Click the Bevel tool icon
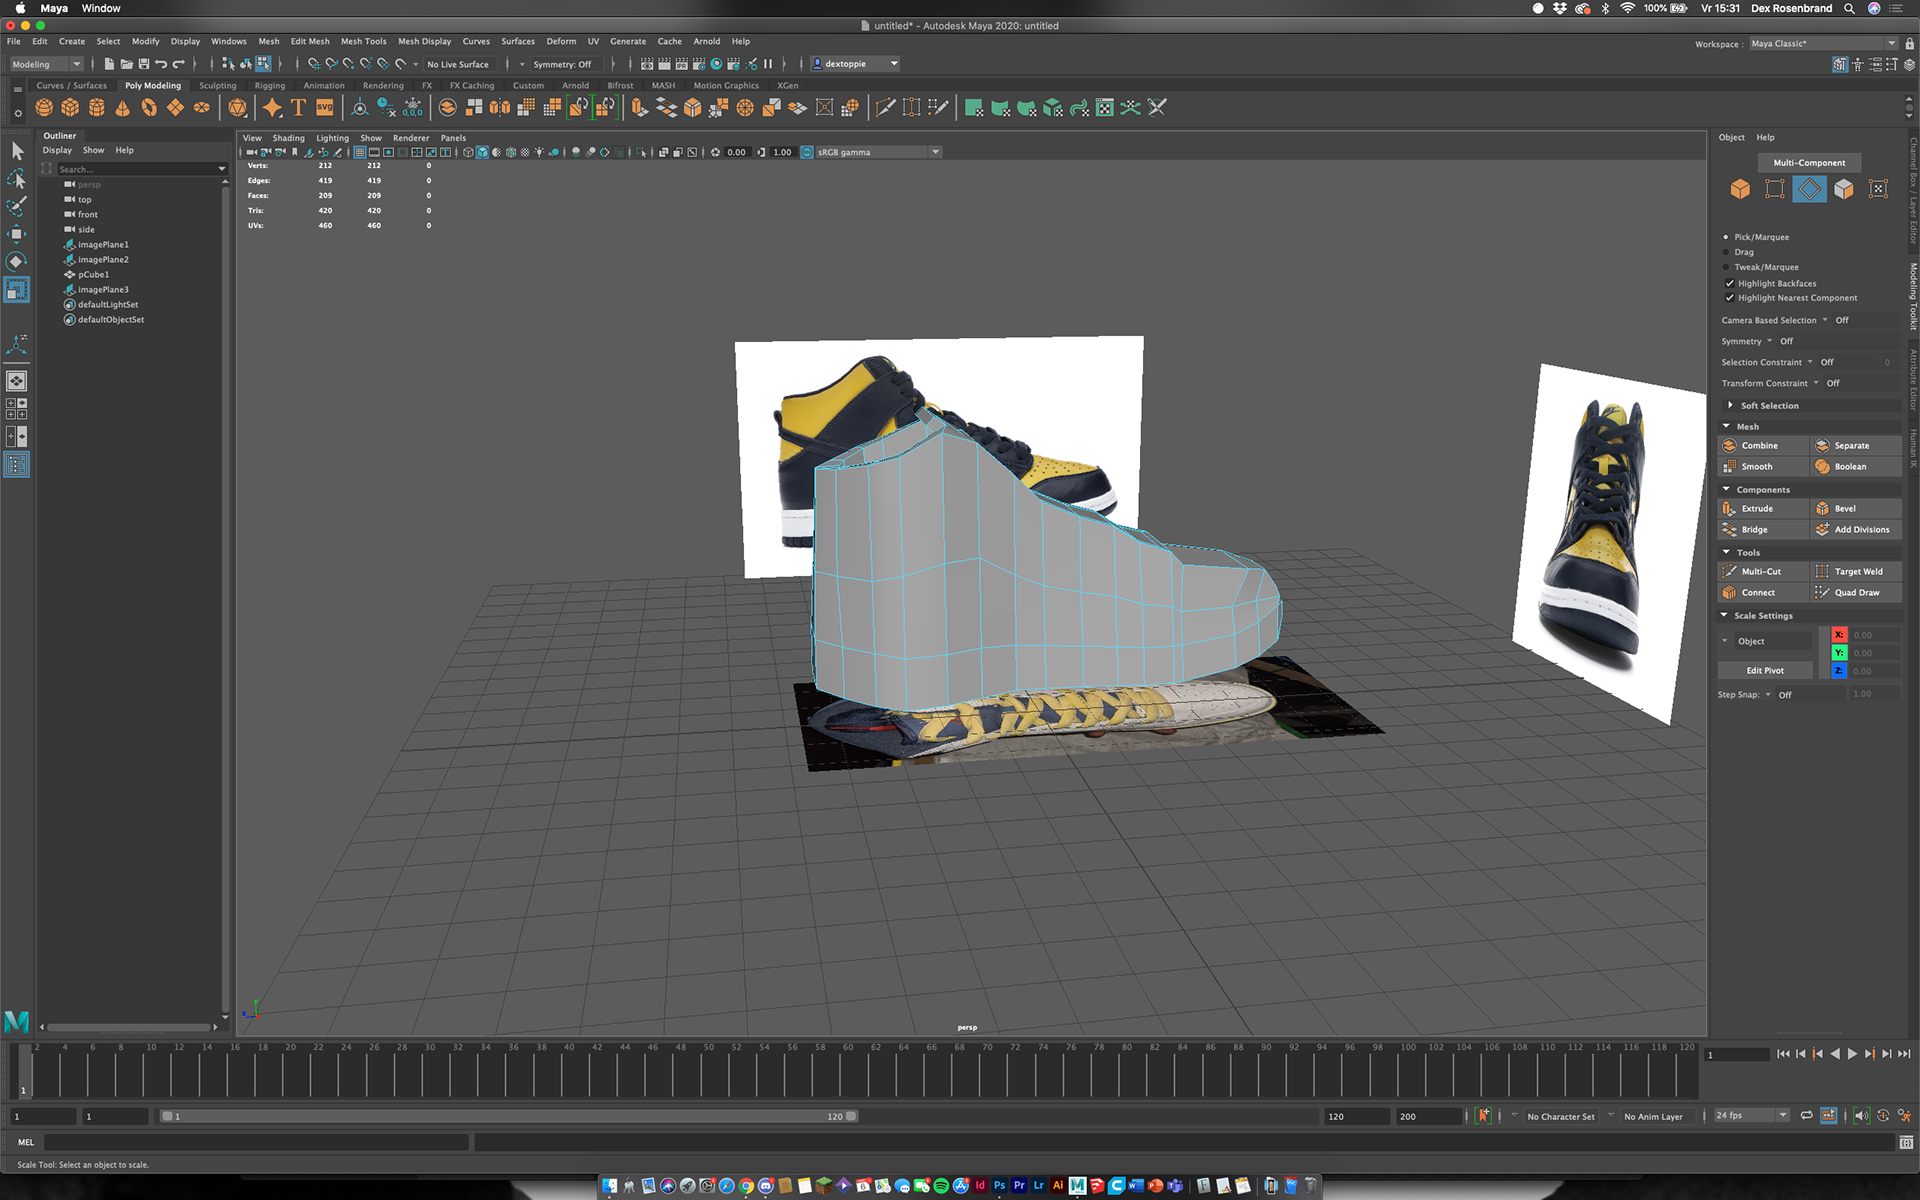Screen dimensions: 1920x1200 click(1822, 509)
